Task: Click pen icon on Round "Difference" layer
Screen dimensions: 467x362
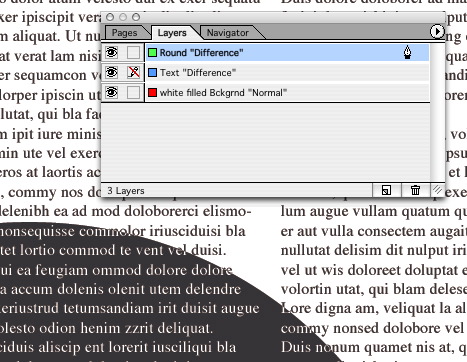Action: (x=407, y=52)
